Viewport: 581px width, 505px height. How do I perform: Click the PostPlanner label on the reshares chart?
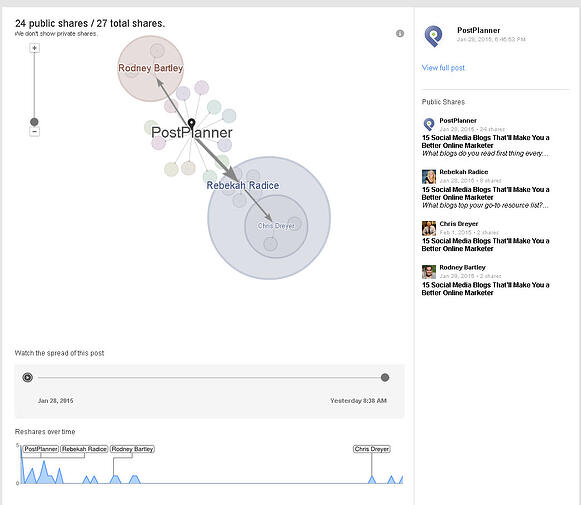pos(41,449)
